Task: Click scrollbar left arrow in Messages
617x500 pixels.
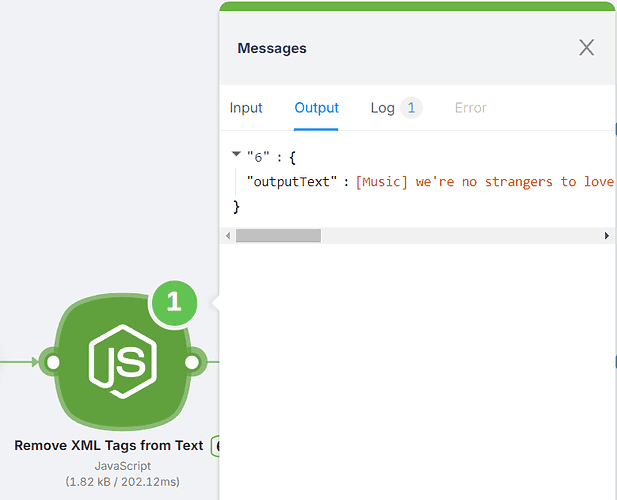Action: coord(227,236)
